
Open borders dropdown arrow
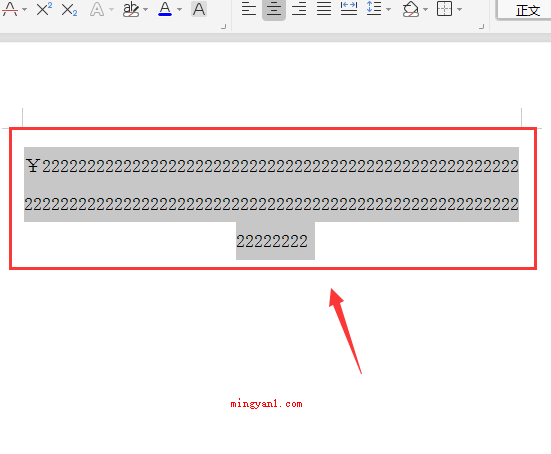(459, 9)
